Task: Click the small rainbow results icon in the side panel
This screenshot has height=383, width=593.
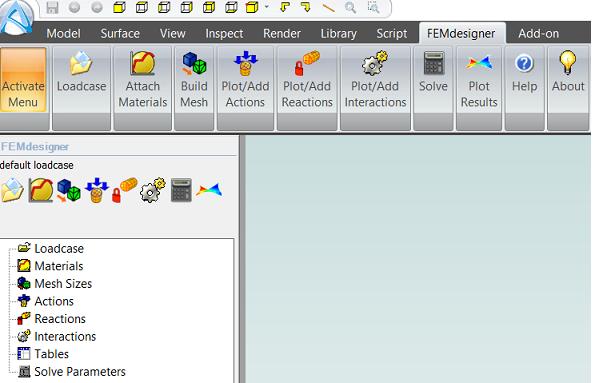Action: point(209,190)
